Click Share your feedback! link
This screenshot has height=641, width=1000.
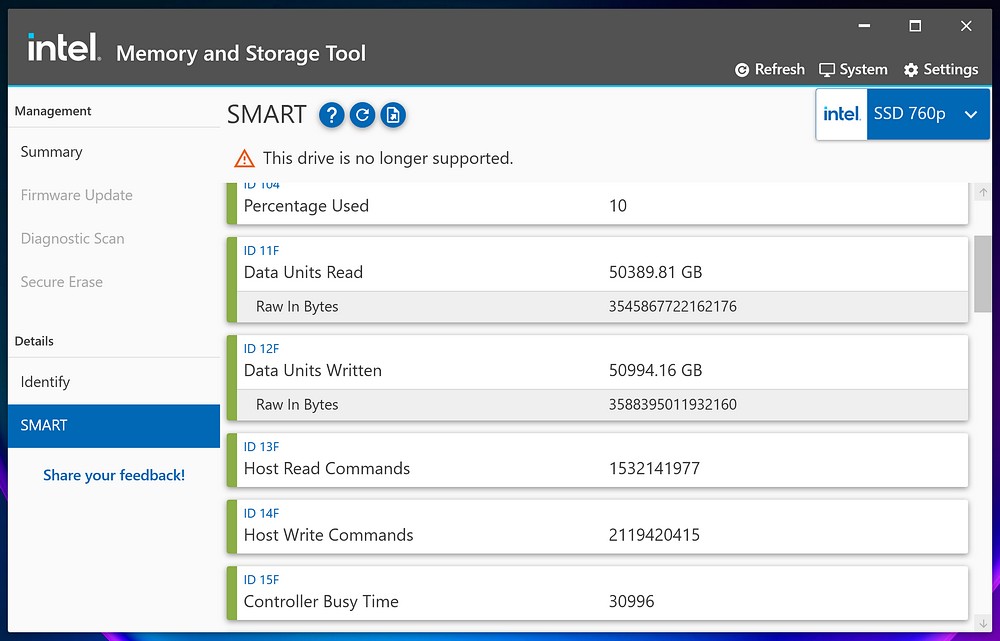click(x=114, y=475)
